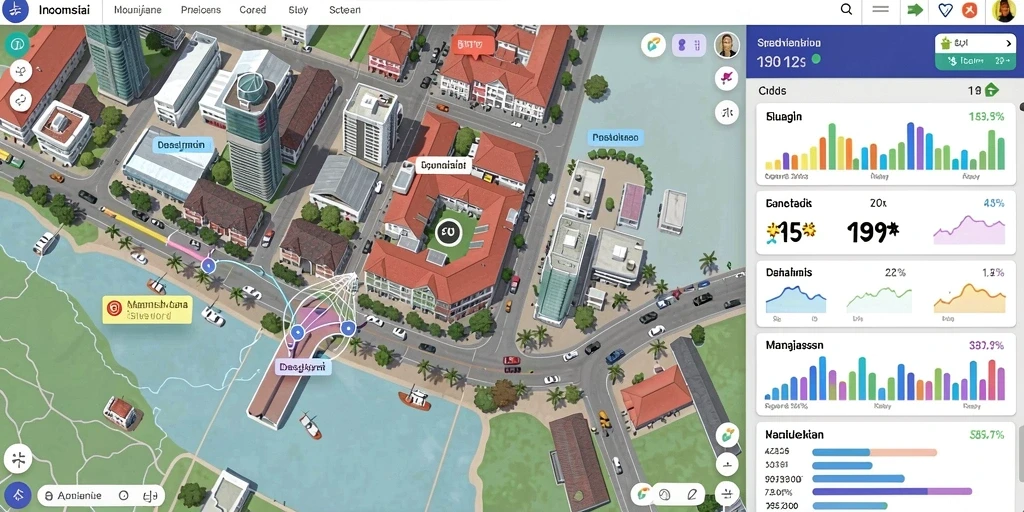Click the pink pin icon on map
Screen dimensions: 1024x512
coord(726,78)
